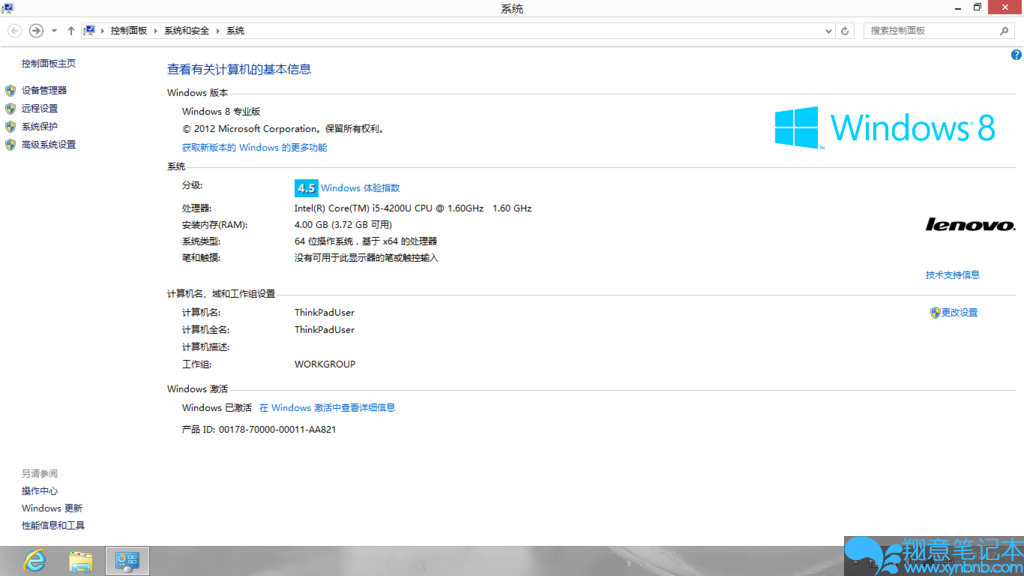The image size is (1024, 576).
Task: Click the Lenovo logo
Action: [970, 225]
